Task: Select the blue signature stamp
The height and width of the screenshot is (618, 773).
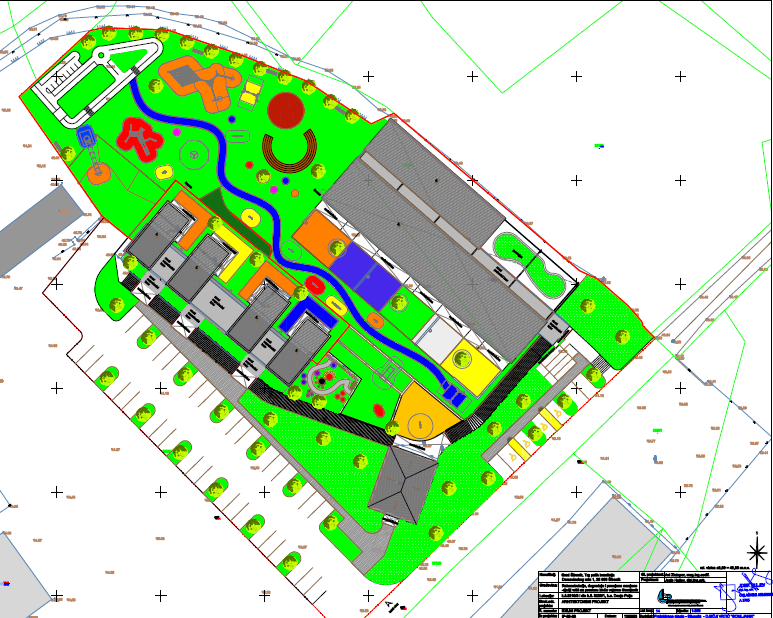Action: (742, 588)
